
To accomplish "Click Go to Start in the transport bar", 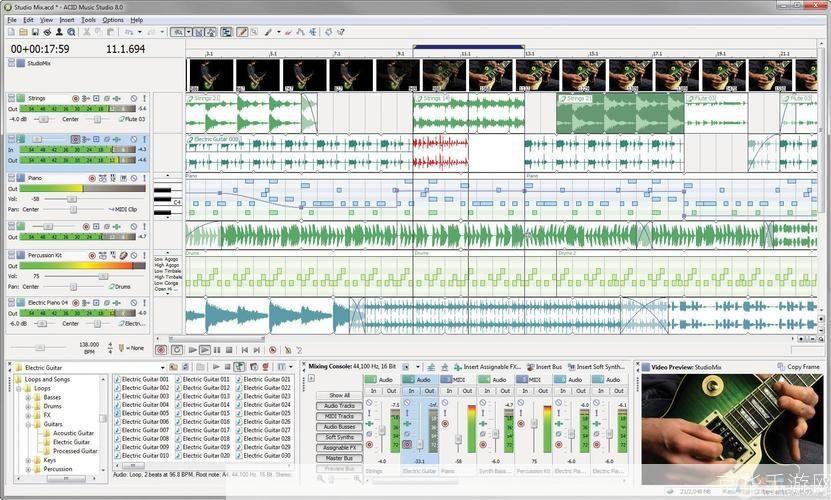I will tap(245, 350).
